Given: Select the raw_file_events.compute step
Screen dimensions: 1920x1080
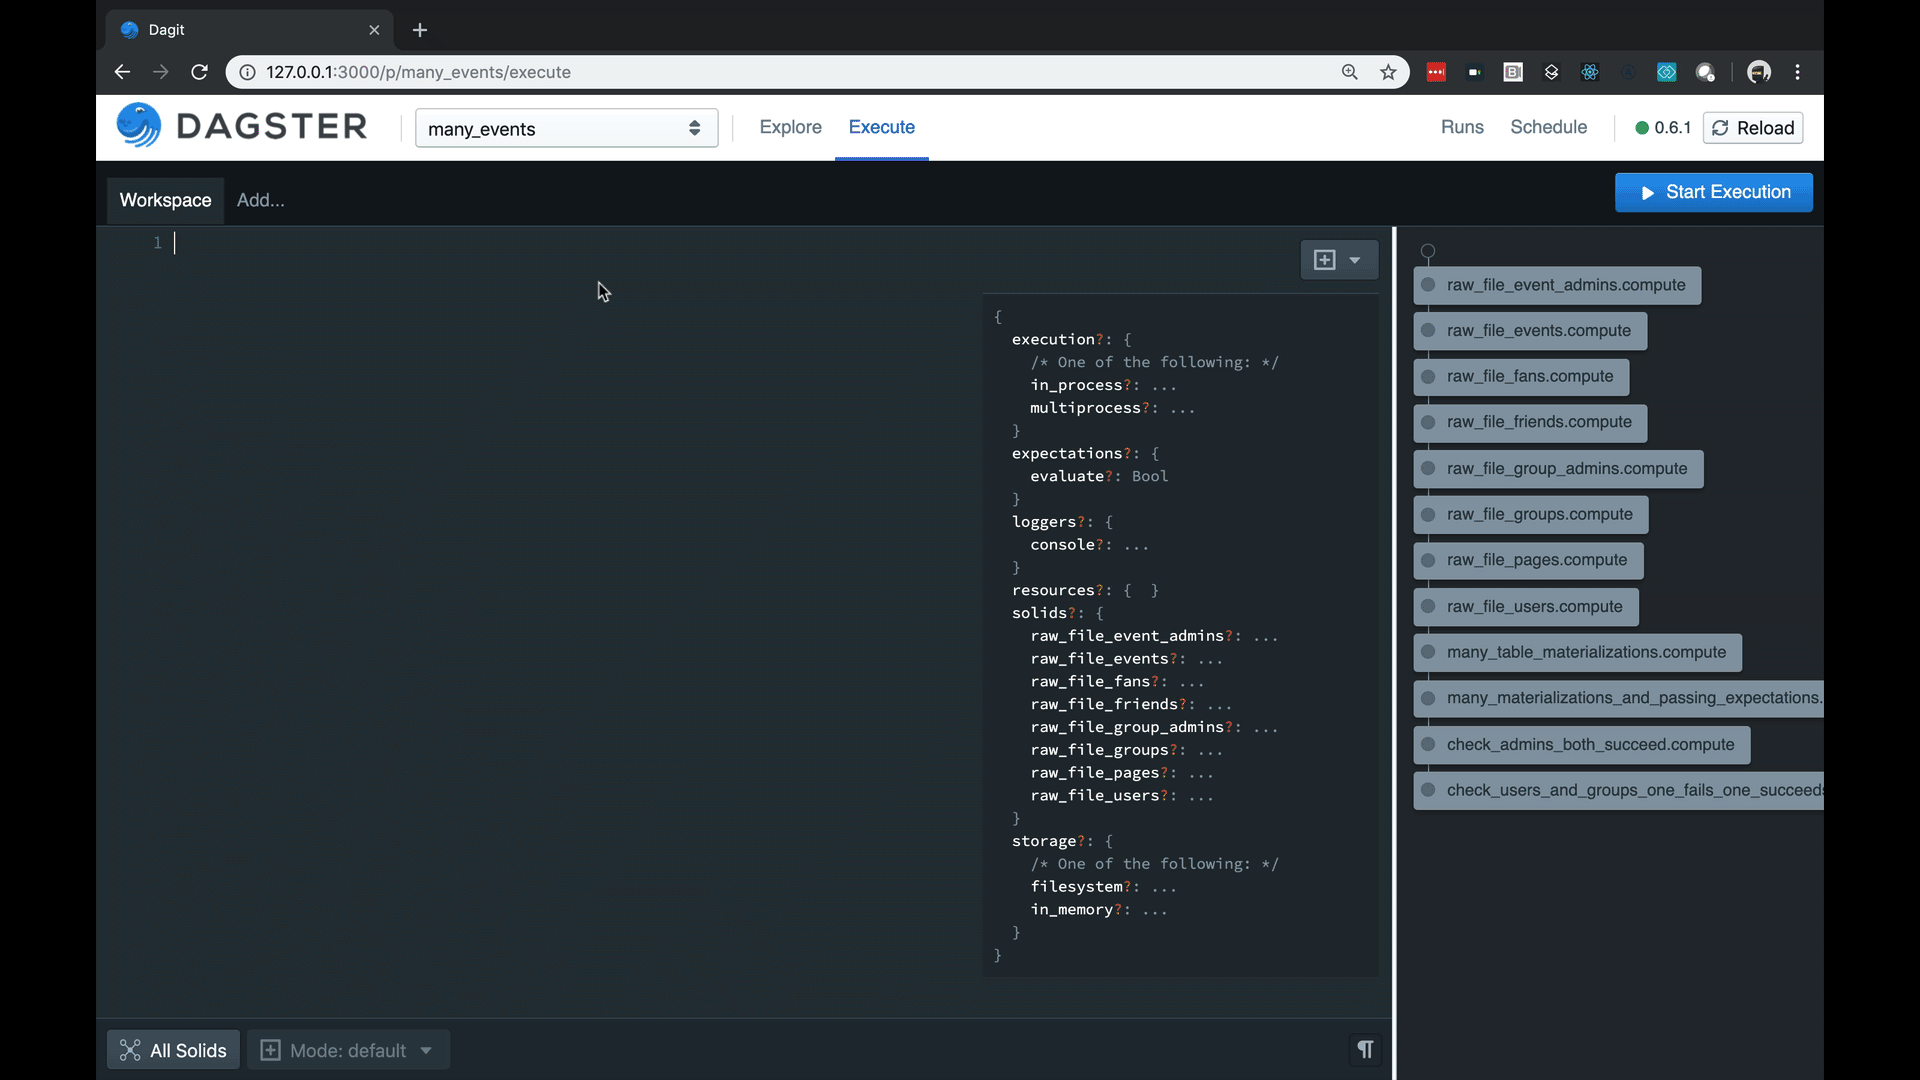Looking at the screenshot, I should tap(1530, 331).
